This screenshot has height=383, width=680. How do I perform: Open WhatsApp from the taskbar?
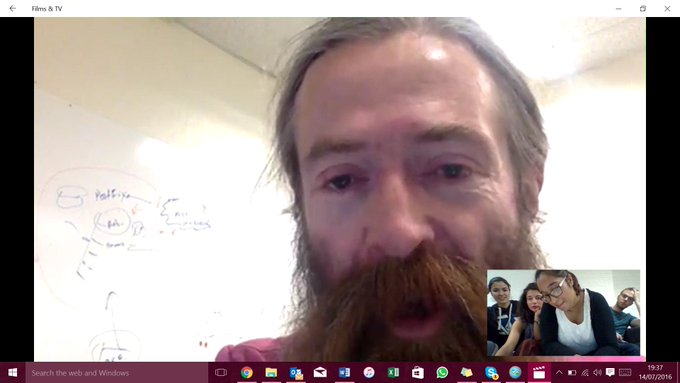click(x=442, y=373)
